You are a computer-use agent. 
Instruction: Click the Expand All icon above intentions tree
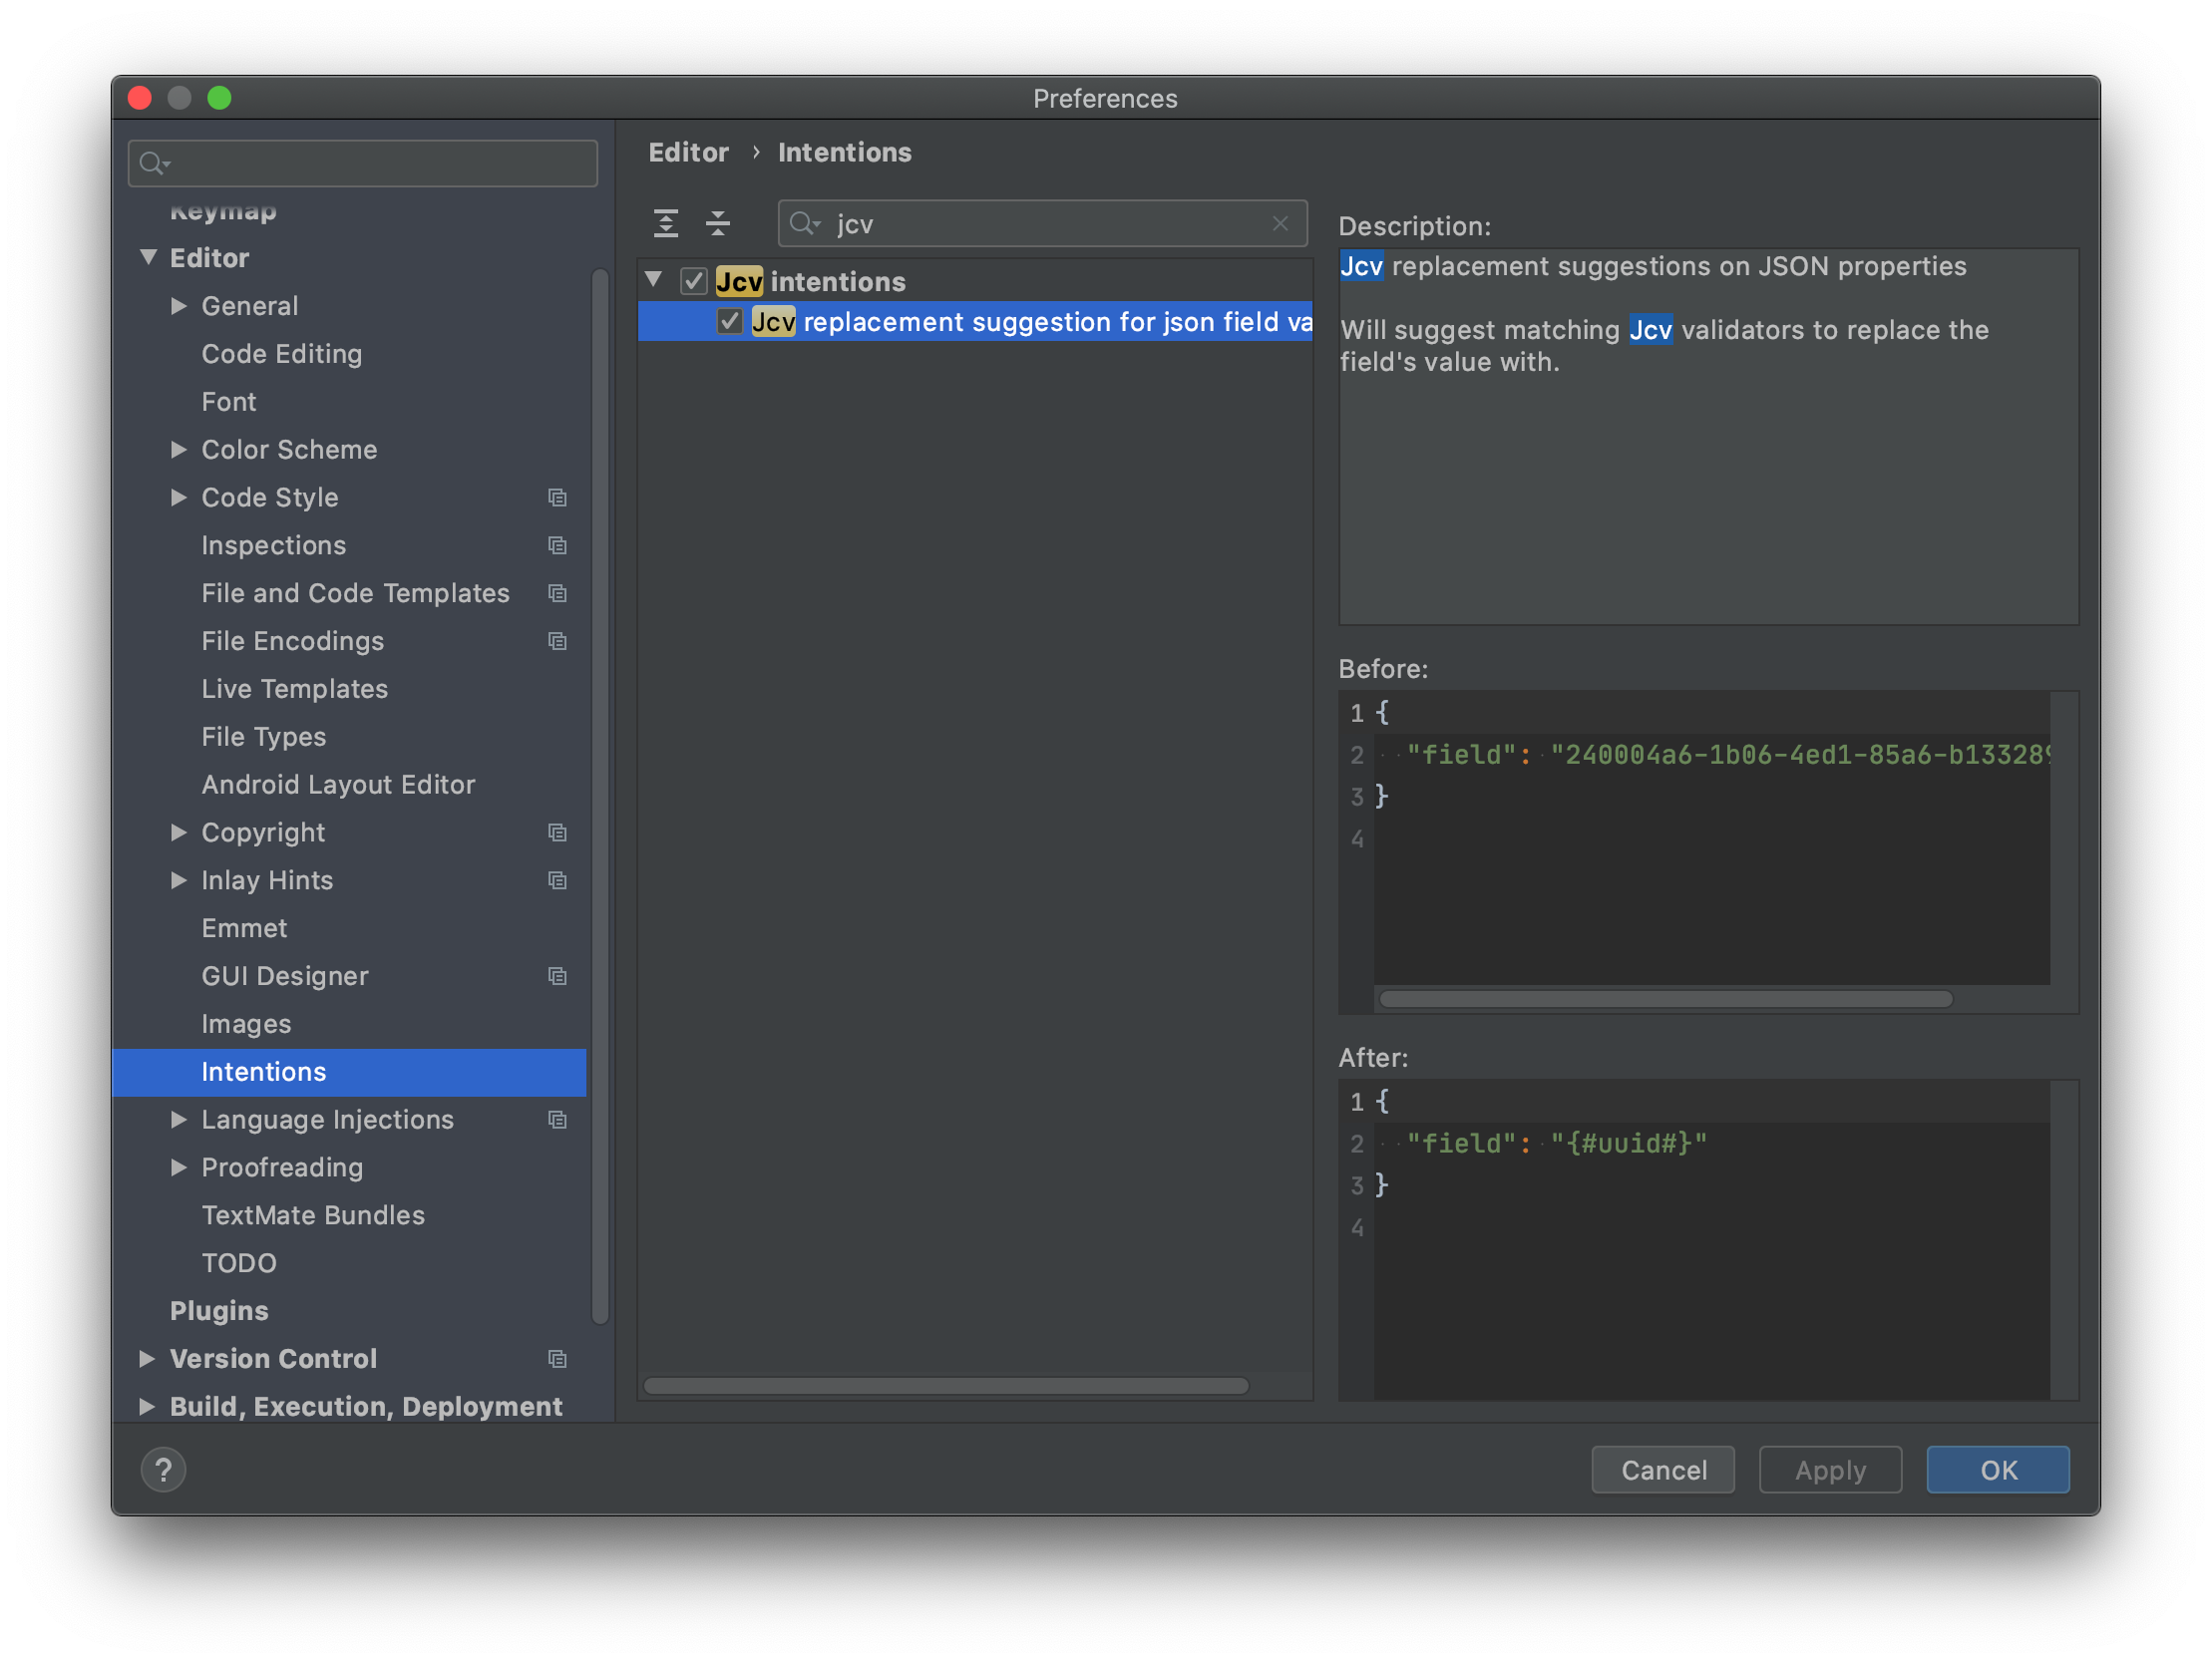pos(666,223)
